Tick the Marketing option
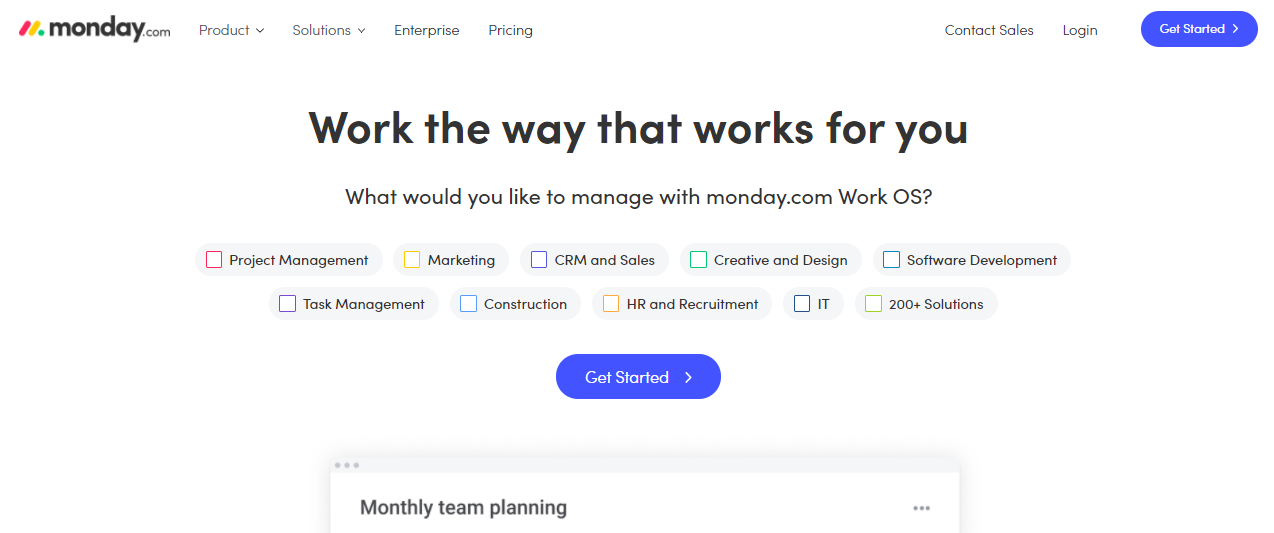 (412, 260)
